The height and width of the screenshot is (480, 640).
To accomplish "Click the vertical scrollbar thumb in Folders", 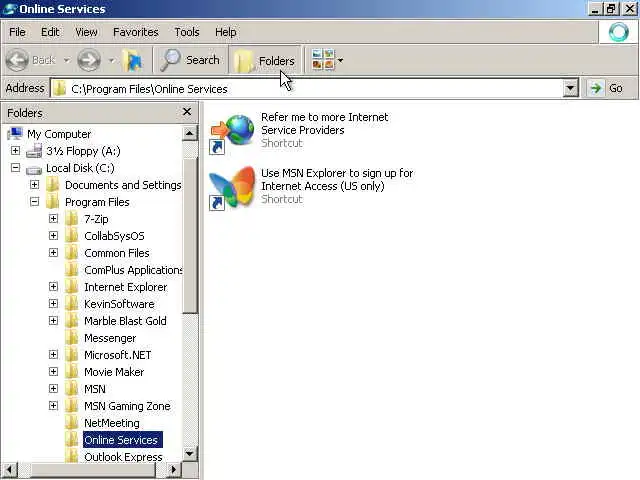I will pyautogui.click(x=189, y=236).
